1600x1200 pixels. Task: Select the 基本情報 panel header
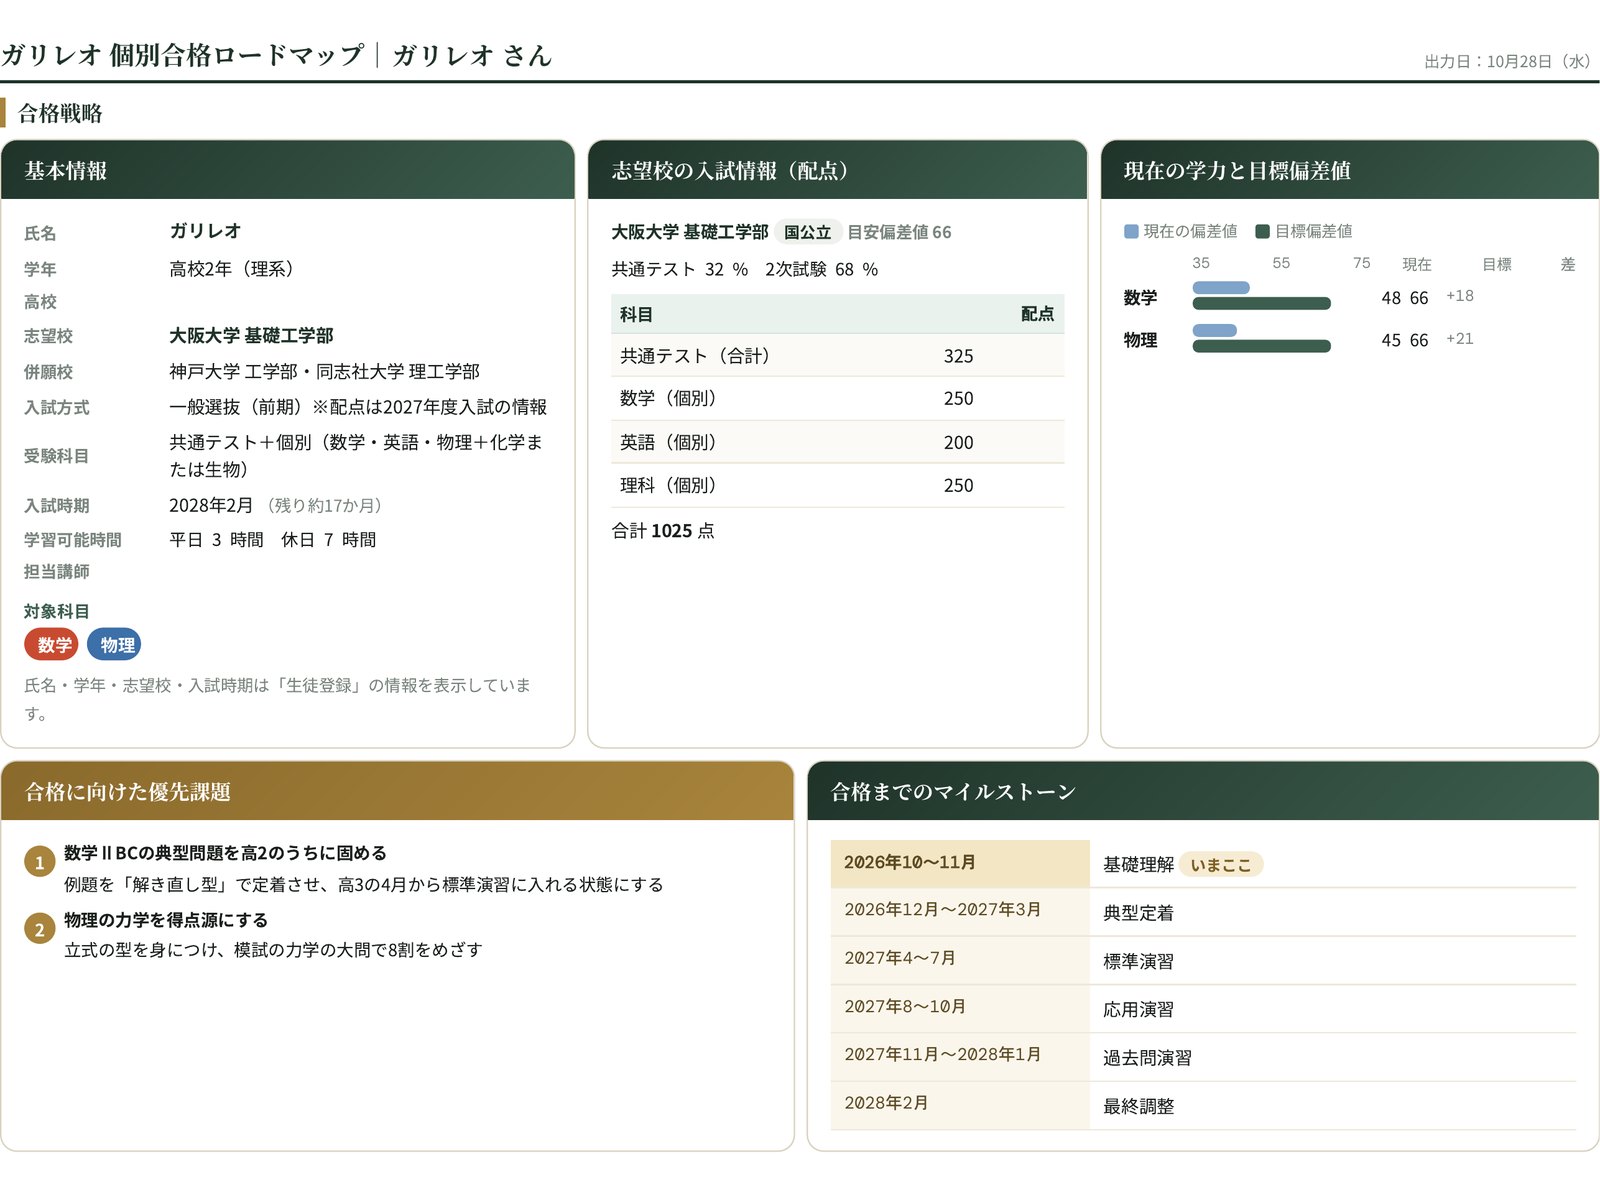(x=288, y=170)
